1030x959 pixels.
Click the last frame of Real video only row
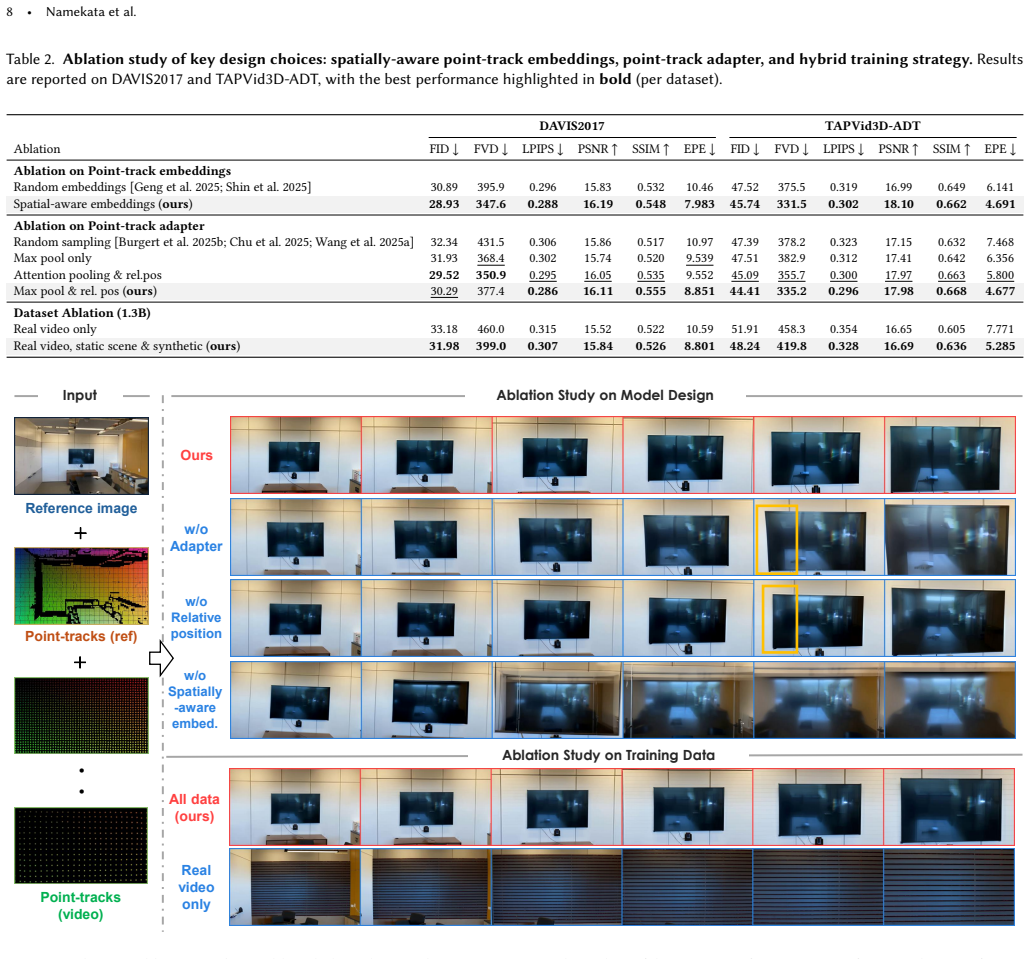pyautogui.click(x=949, y=887)
